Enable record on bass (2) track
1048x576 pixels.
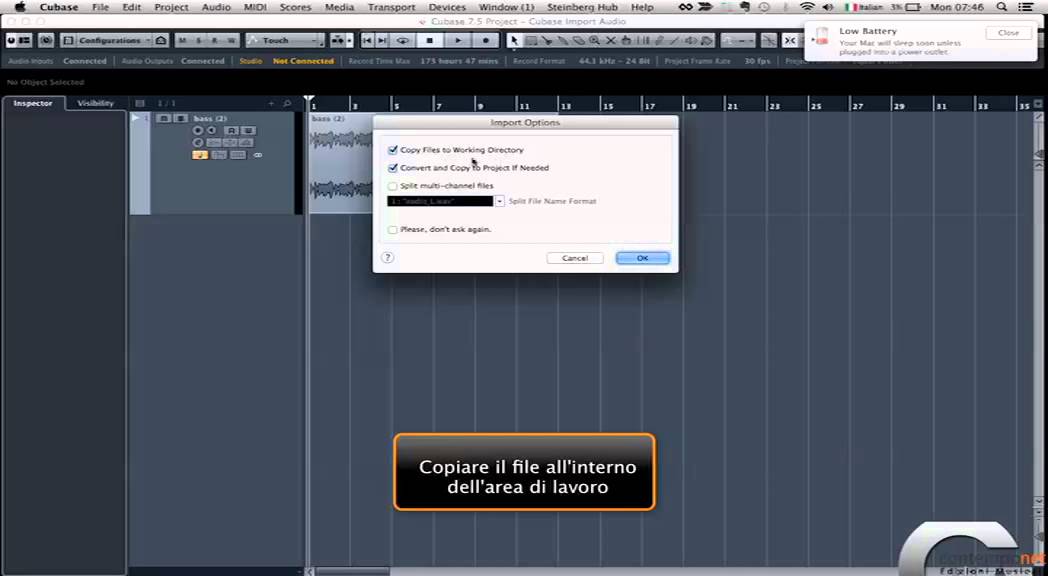point(197,130)
